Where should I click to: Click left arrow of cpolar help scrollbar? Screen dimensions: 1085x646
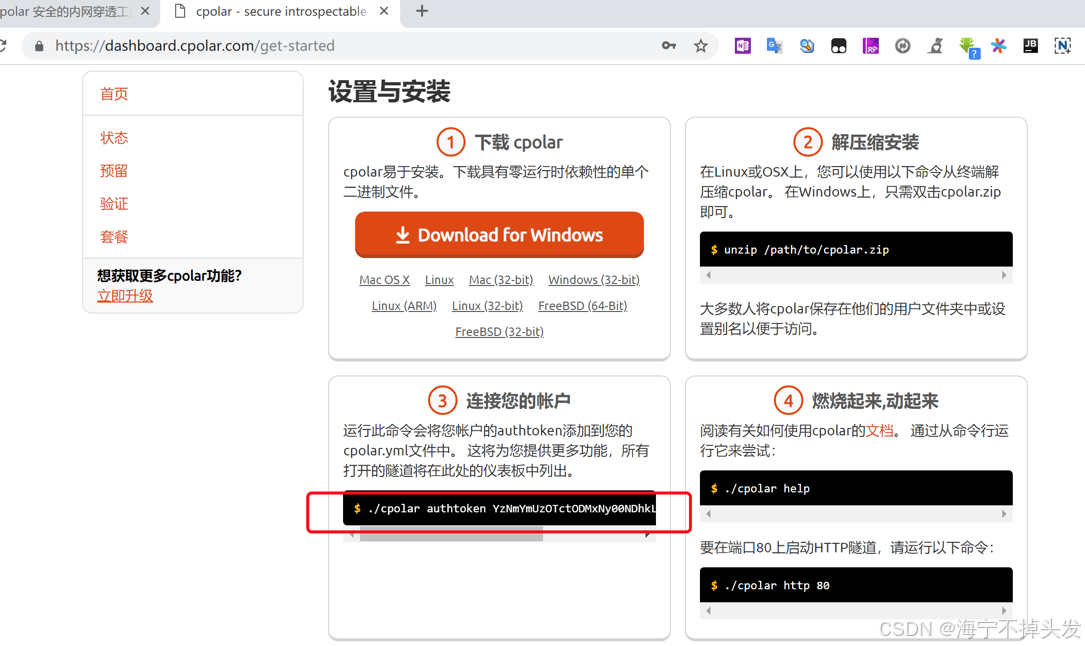[708, 514]
